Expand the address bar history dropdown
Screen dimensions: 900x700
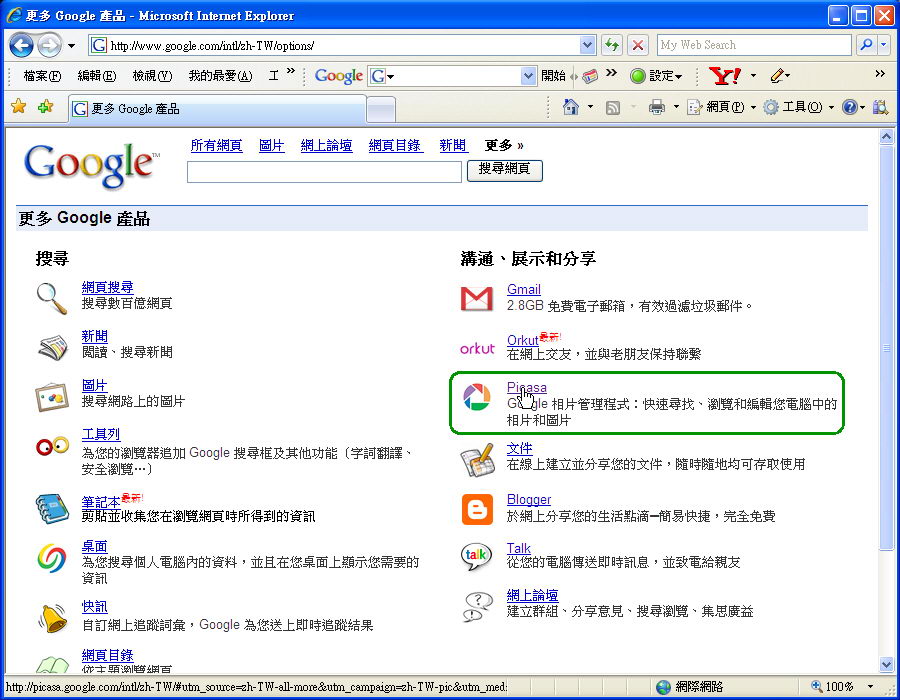tap(587, 45)
